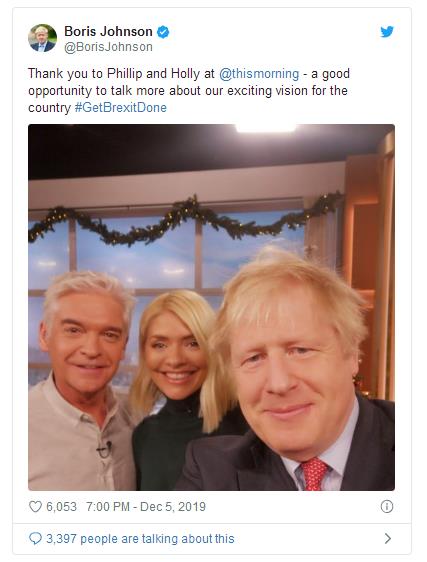Viewport: 427px width, 562px height.
Task: Open "3,397 people are talking about this"
Action: point(140,538)
